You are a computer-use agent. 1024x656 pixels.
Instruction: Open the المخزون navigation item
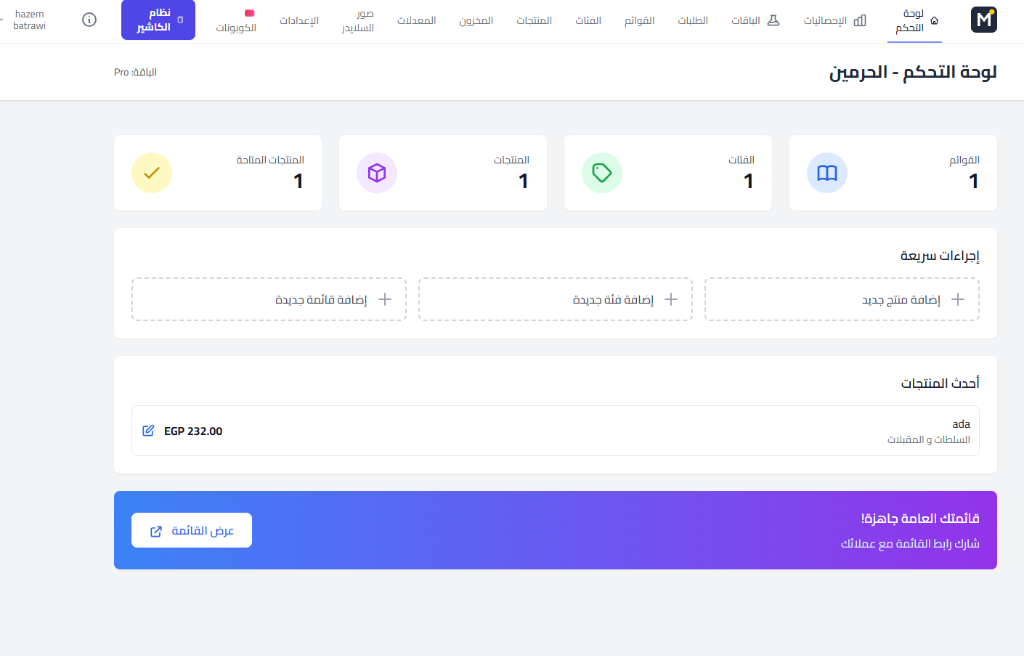[477, 19]
